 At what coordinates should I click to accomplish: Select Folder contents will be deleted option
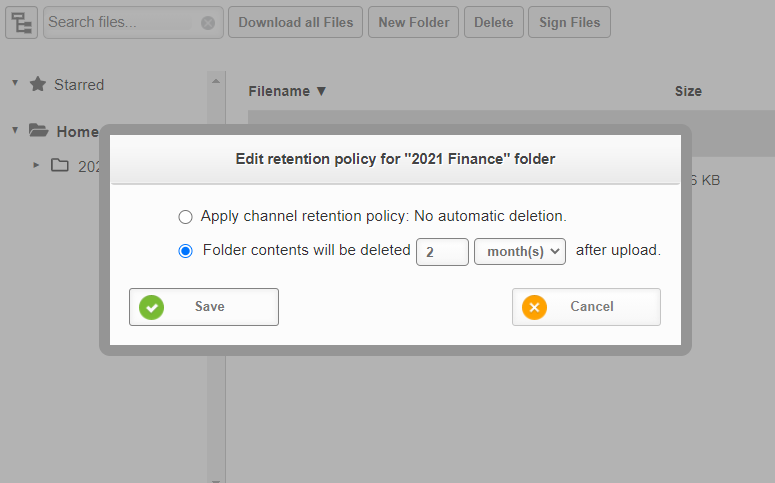coord(185,251)
